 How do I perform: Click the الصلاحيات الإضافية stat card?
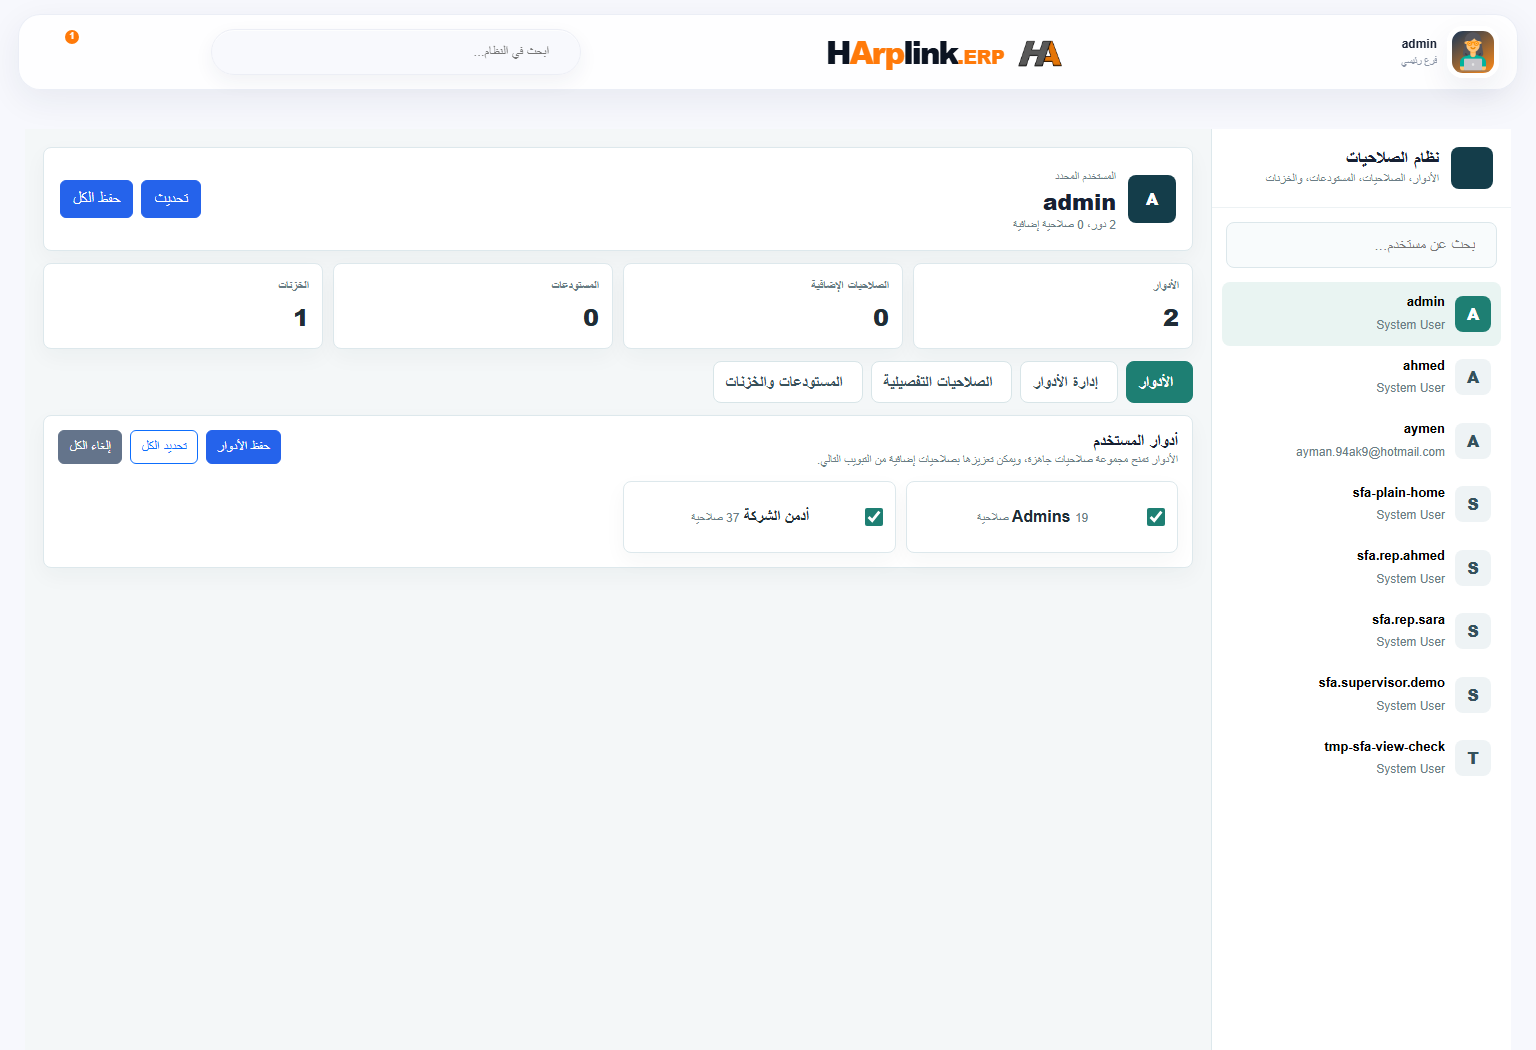[x=763, y=306]
